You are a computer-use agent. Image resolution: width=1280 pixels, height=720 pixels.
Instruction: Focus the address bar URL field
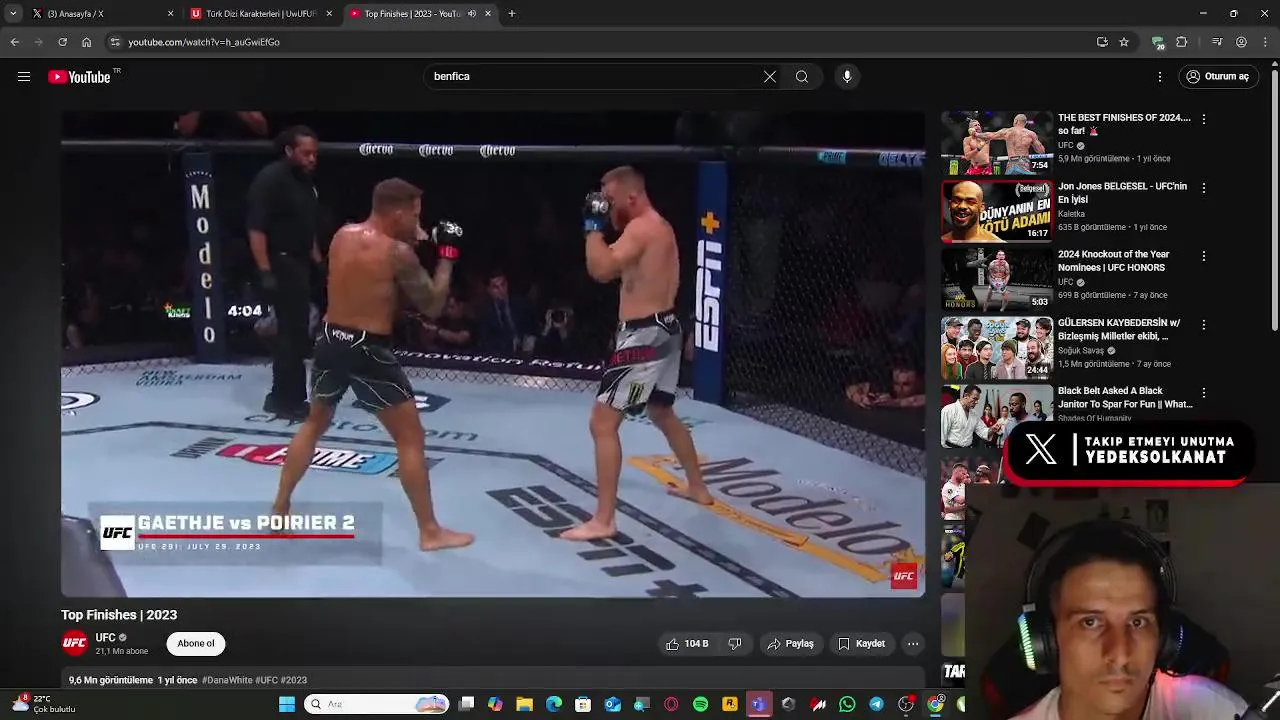(600, 42)
